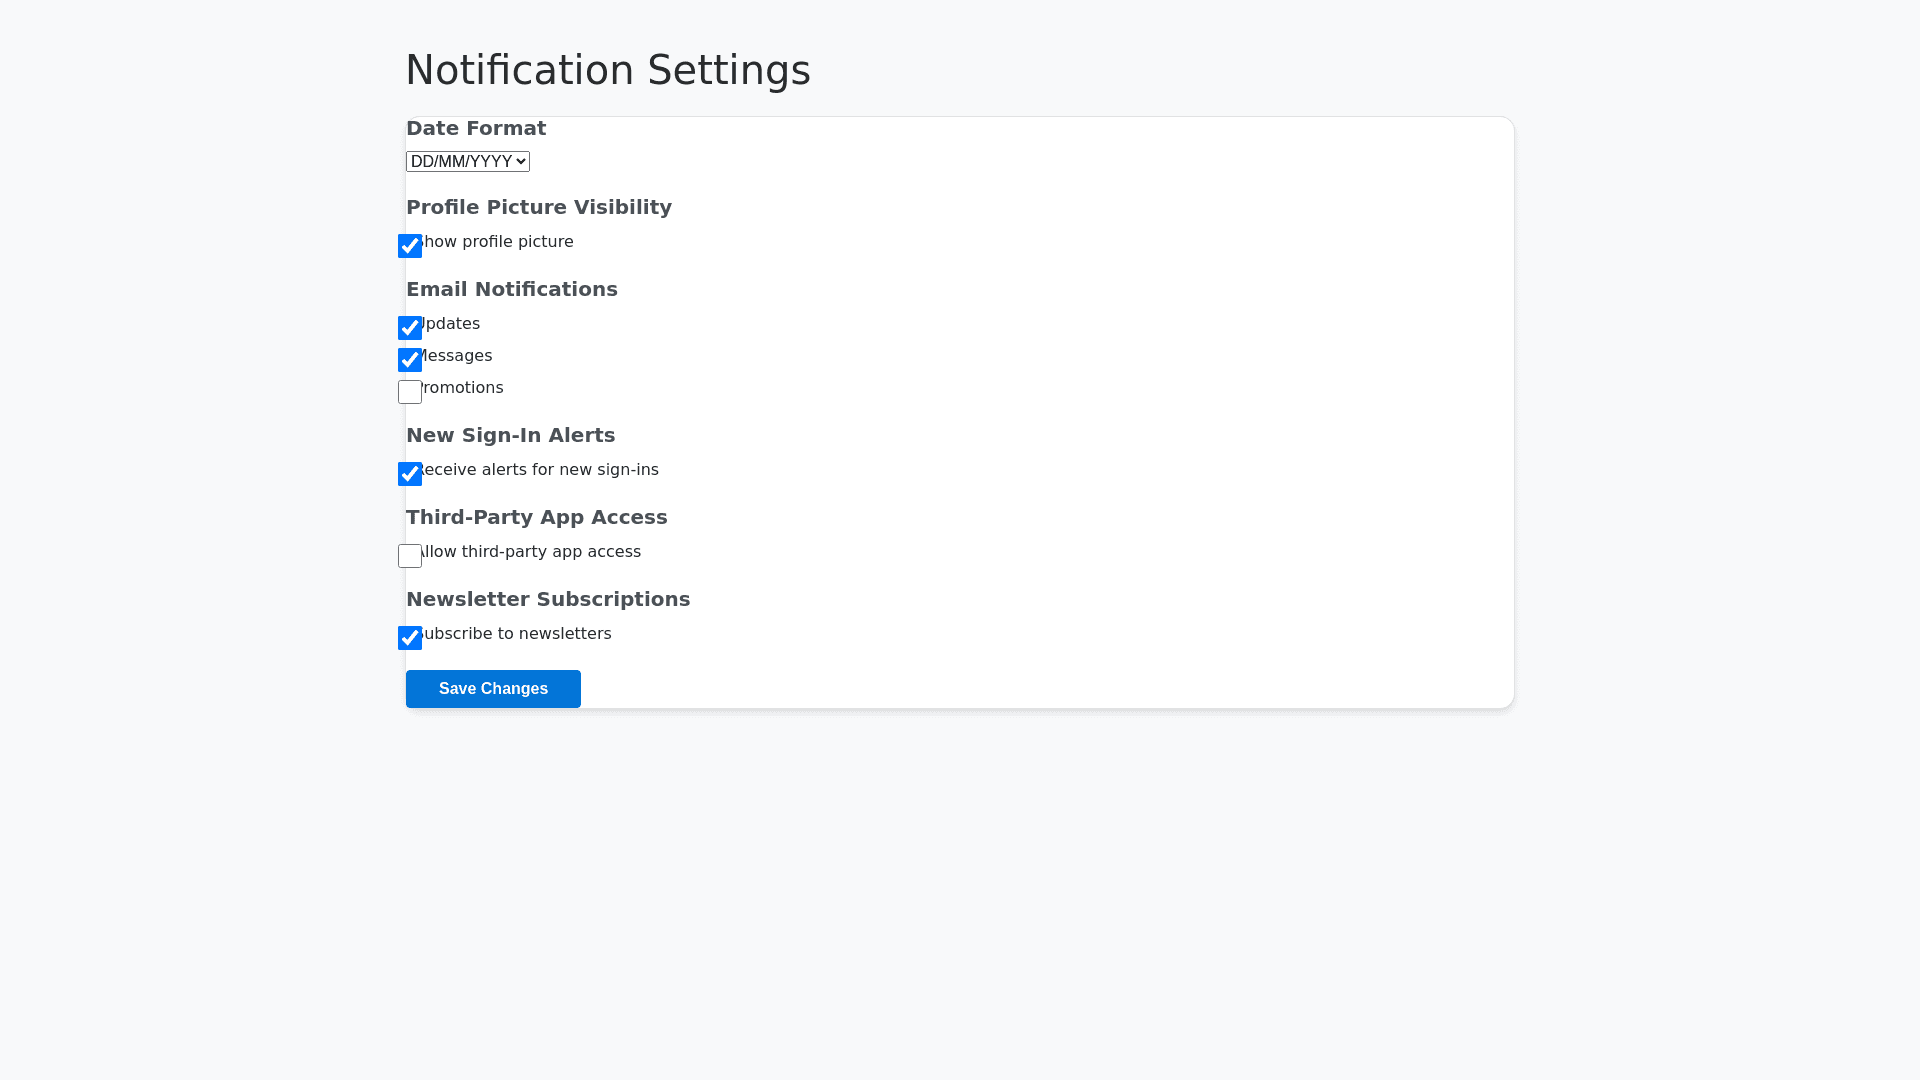This screenshot has width=1920, height=1080.
Task: Click the Date Format section heading
Action: (475, 128)
